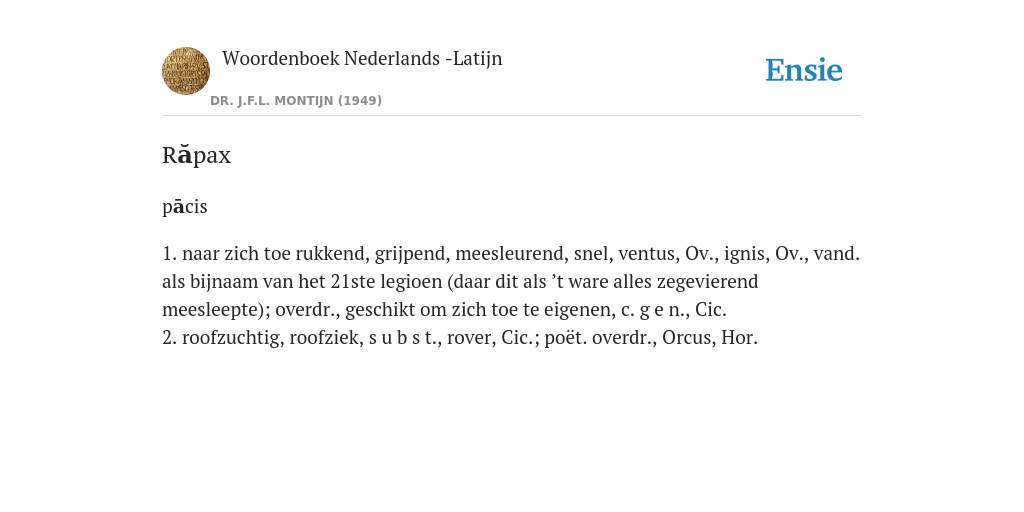The width and height of the screenshot is (1024, 512).
Task: Click the word grijpend in first line
Action: [412, 253]
